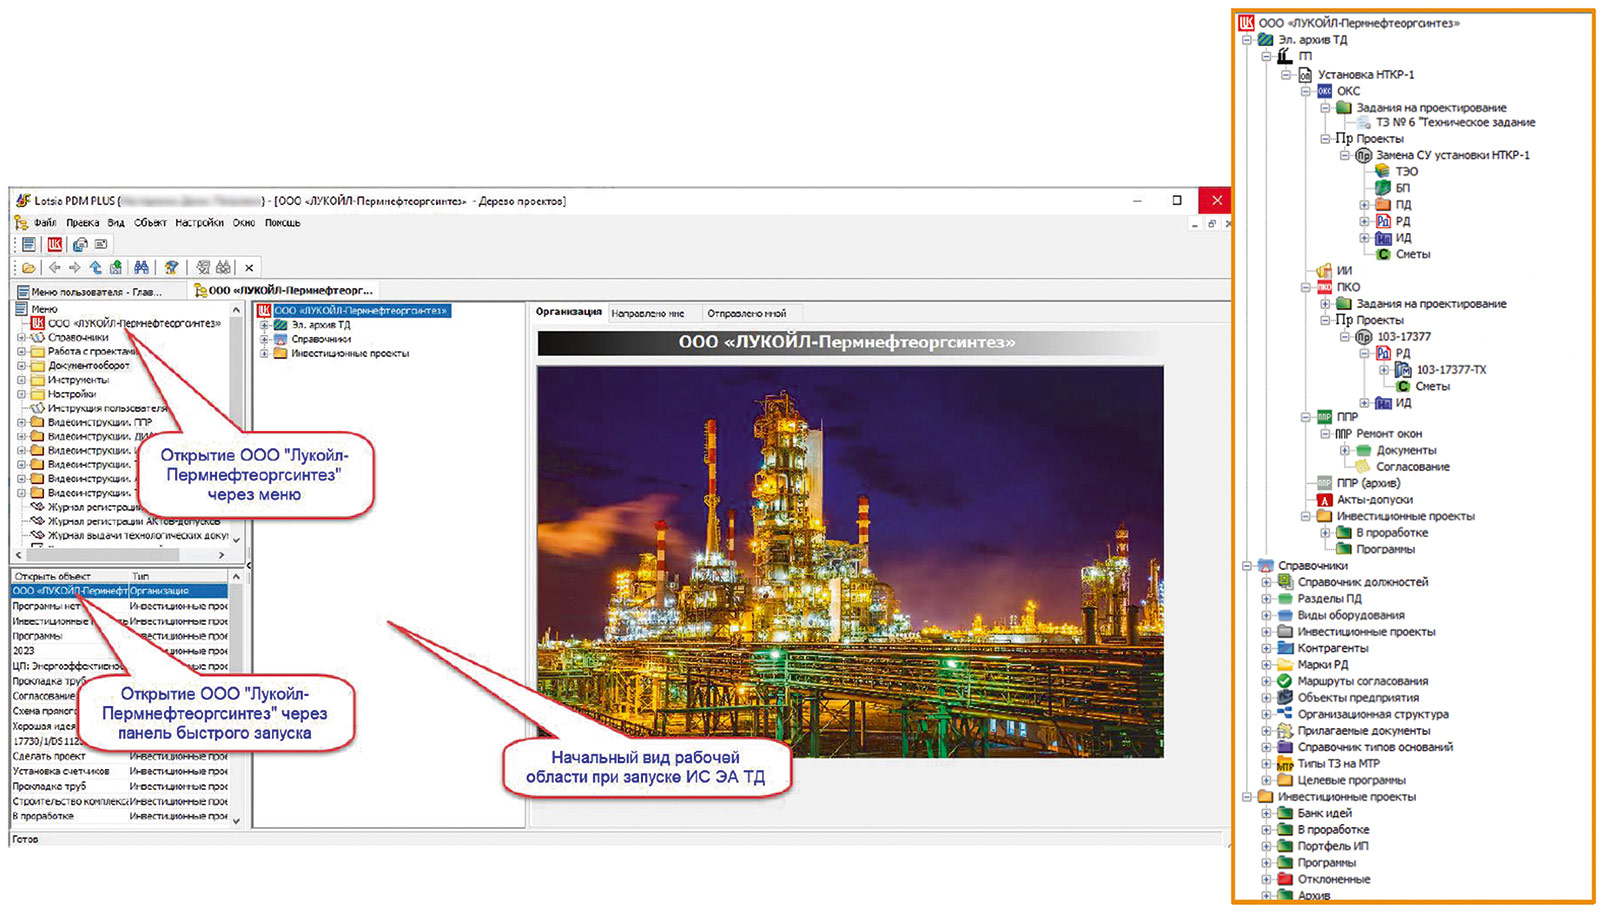
Task: Select Установка счетчиков row in quick launch
Action: pos(120,771)
